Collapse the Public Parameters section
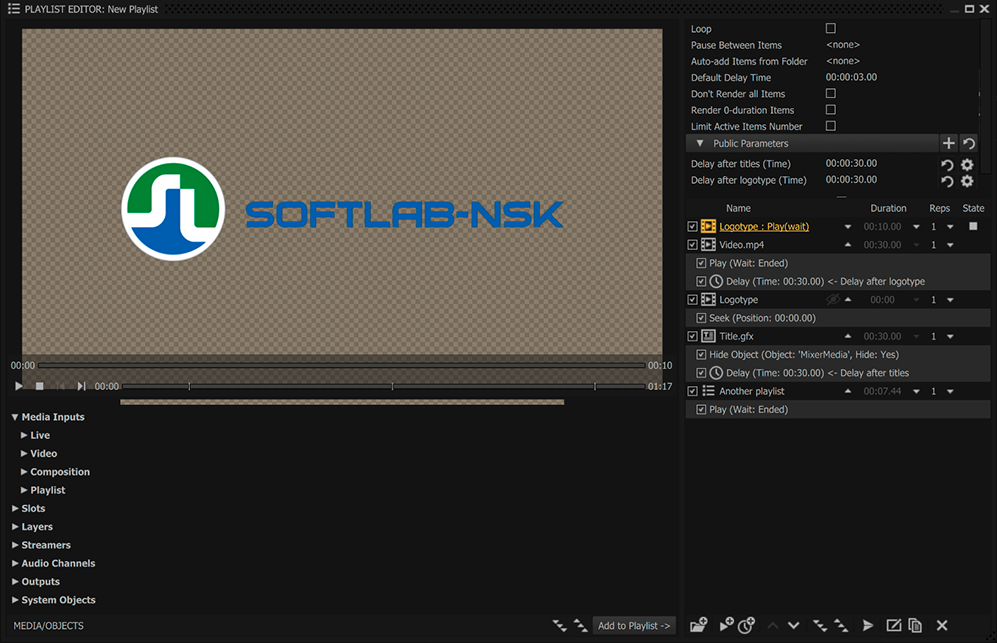Image resolution: width=997 pixels, height=643 pixels. click(x=699, y=143)
